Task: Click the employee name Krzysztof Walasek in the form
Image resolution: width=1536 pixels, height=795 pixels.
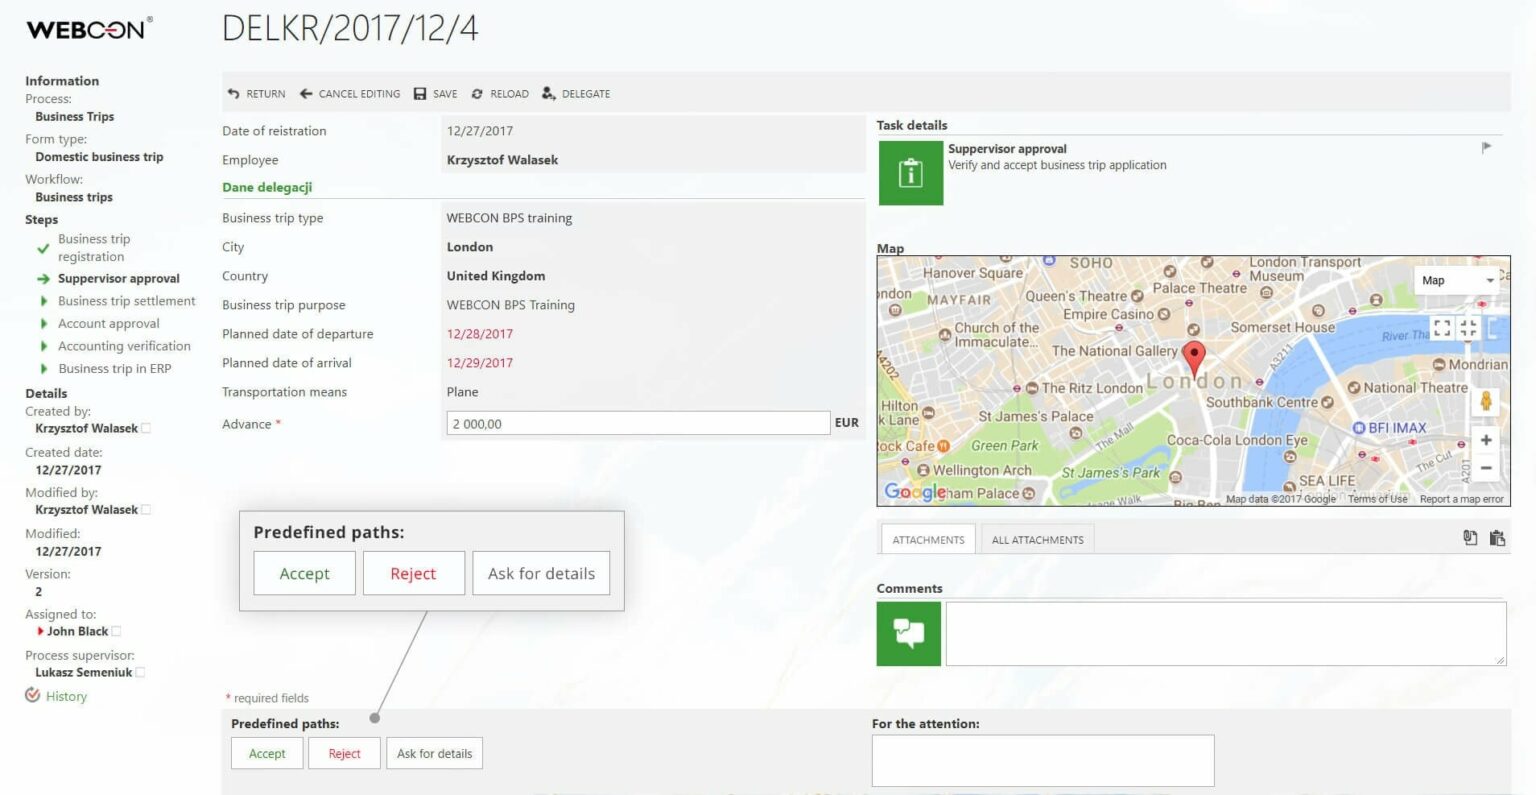Action: click(502, 160)
